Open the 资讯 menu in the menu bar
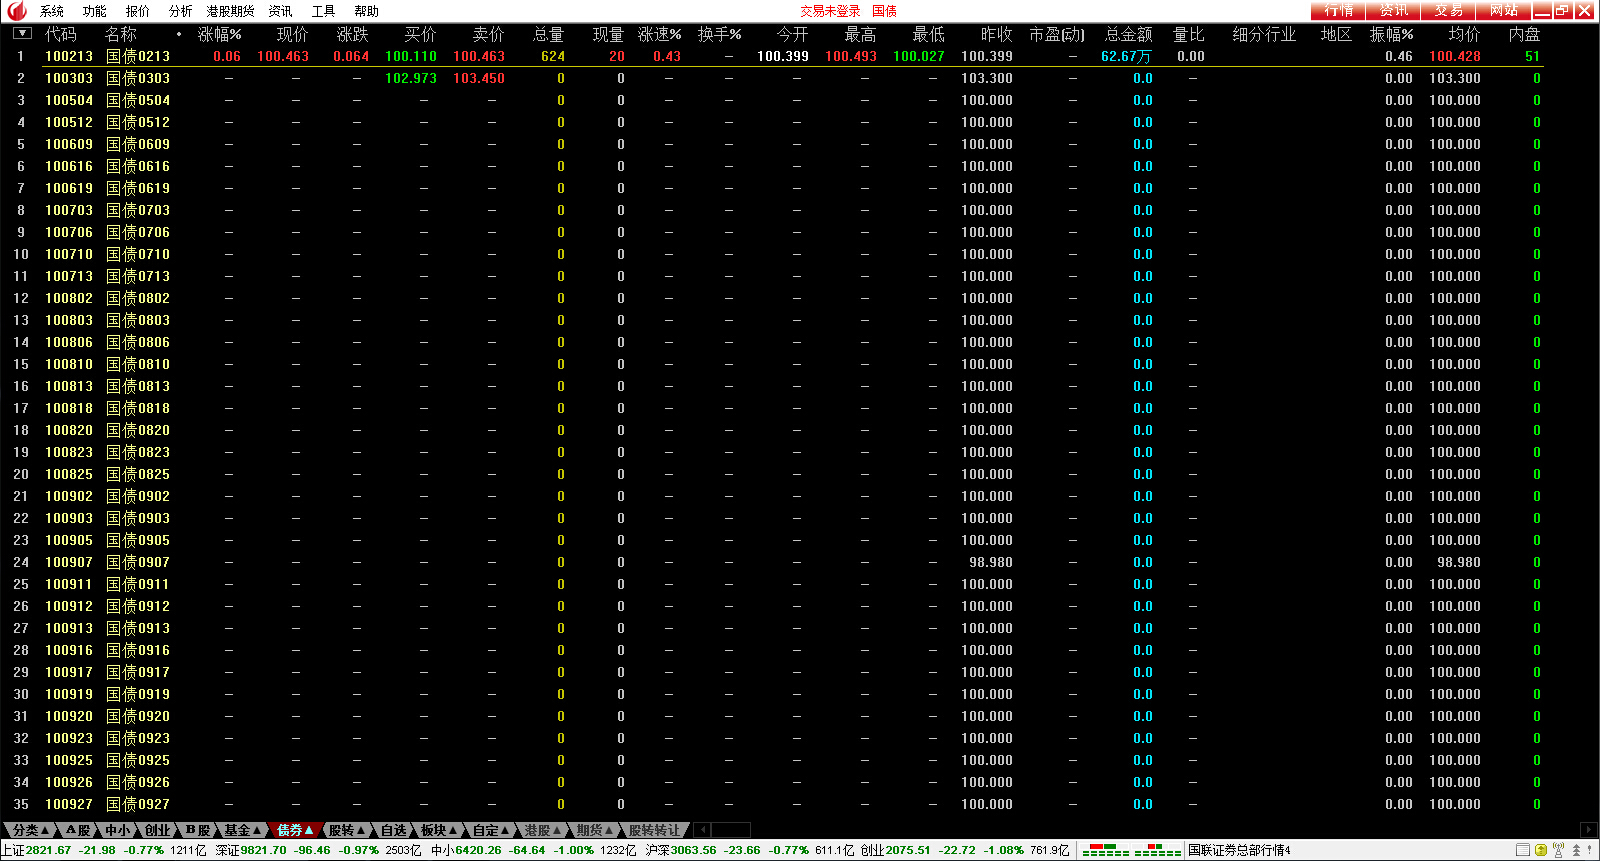Image resolution: width=1600 pixels, height=861 pixels. (281, 11)
